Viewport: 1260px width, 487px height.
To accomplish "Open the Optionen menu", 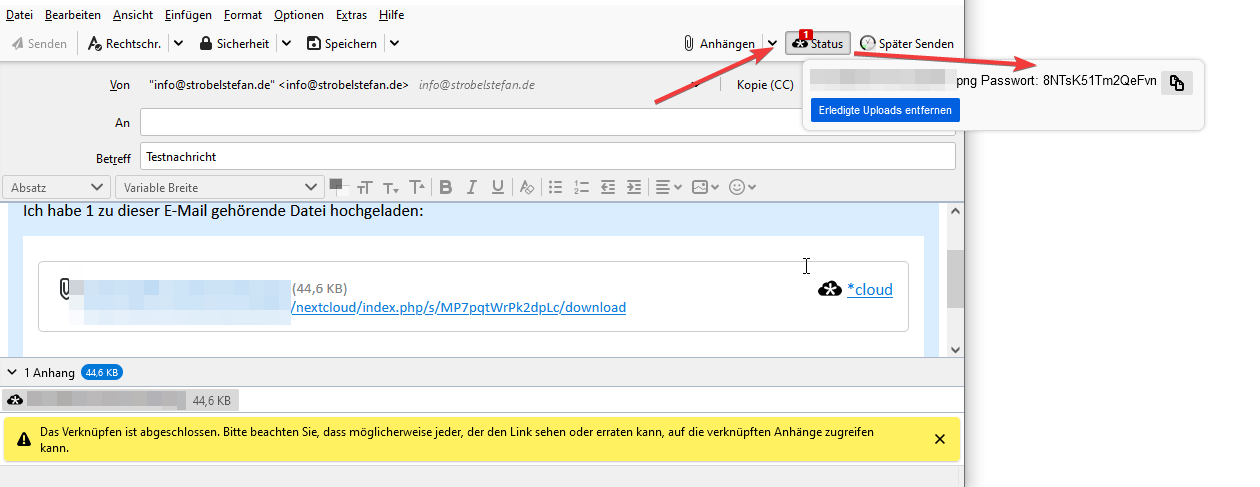I will coord(299,15).
